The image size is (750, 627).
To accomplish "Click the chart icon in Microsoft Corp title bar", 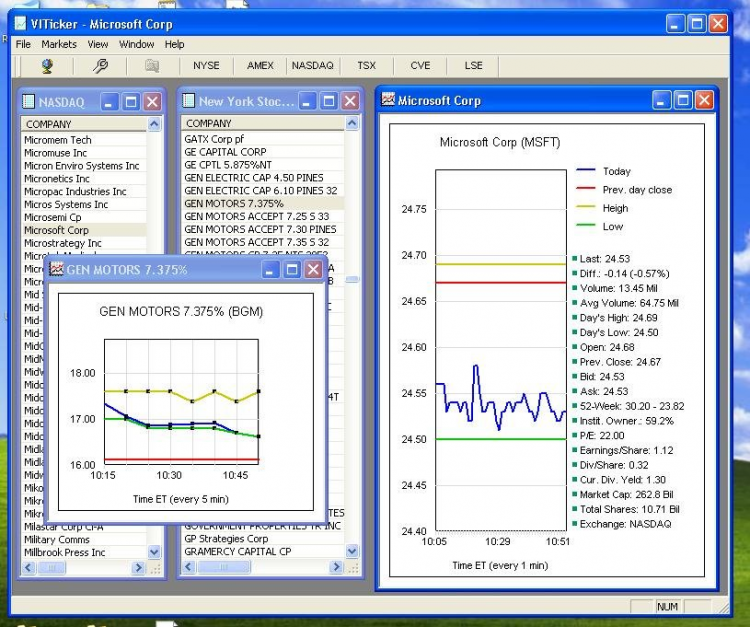I will click(x=387, y=100).
